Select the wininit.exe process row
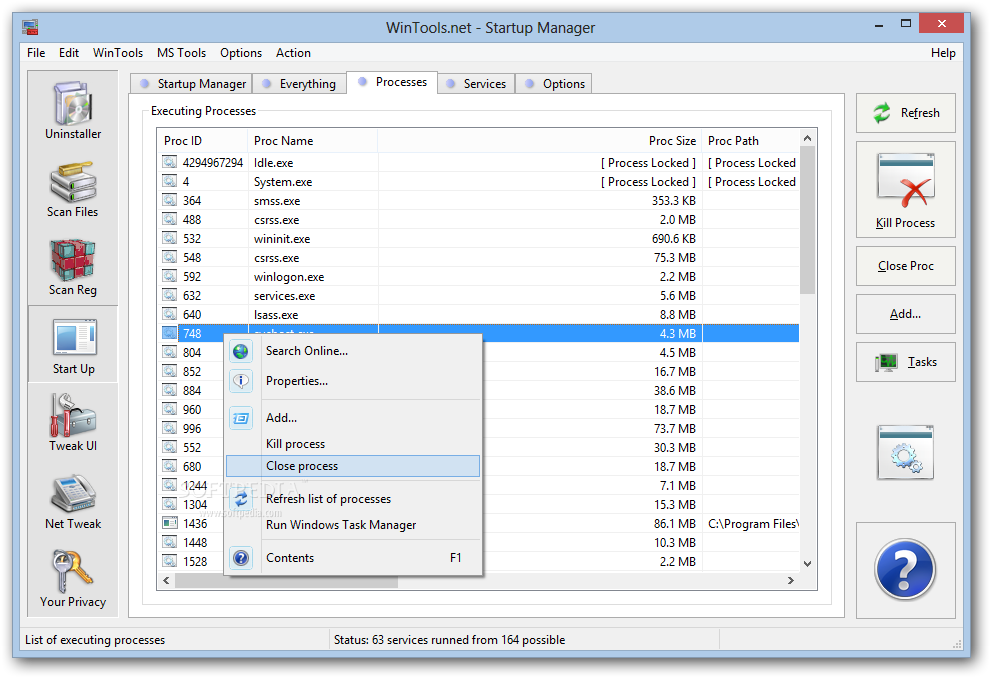The image size is (991, 678). pyautogui.click(x=478, y=239)
